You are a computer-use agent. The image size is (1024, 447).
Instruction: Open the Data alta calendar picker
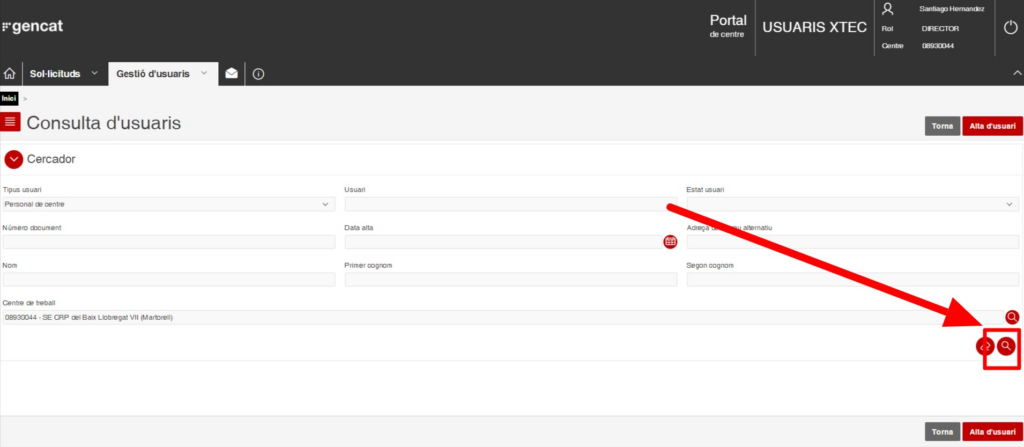670,241
